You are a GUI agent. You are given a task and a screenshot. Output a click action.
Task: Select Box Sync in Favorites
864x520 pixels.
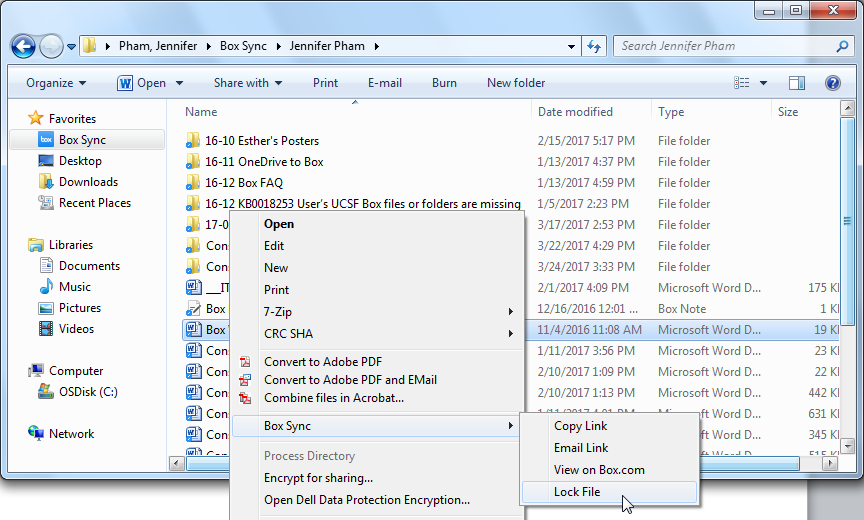coord(87,140)
